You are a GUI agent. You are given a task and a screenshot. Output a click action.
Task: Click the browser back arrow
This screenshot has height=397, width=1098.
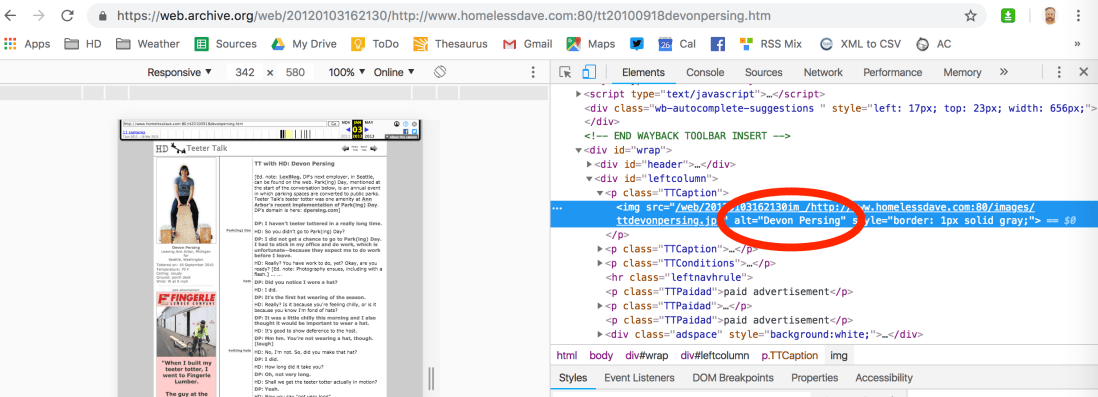[x=11, y=15]
